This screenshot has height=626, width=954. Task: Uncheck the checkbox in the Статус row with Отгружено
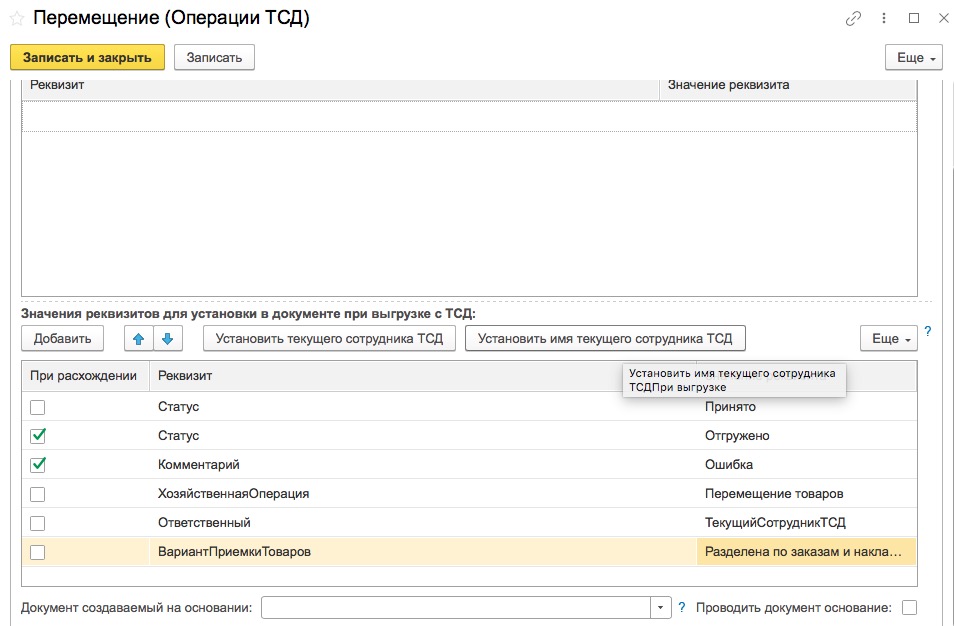[38, 436]
